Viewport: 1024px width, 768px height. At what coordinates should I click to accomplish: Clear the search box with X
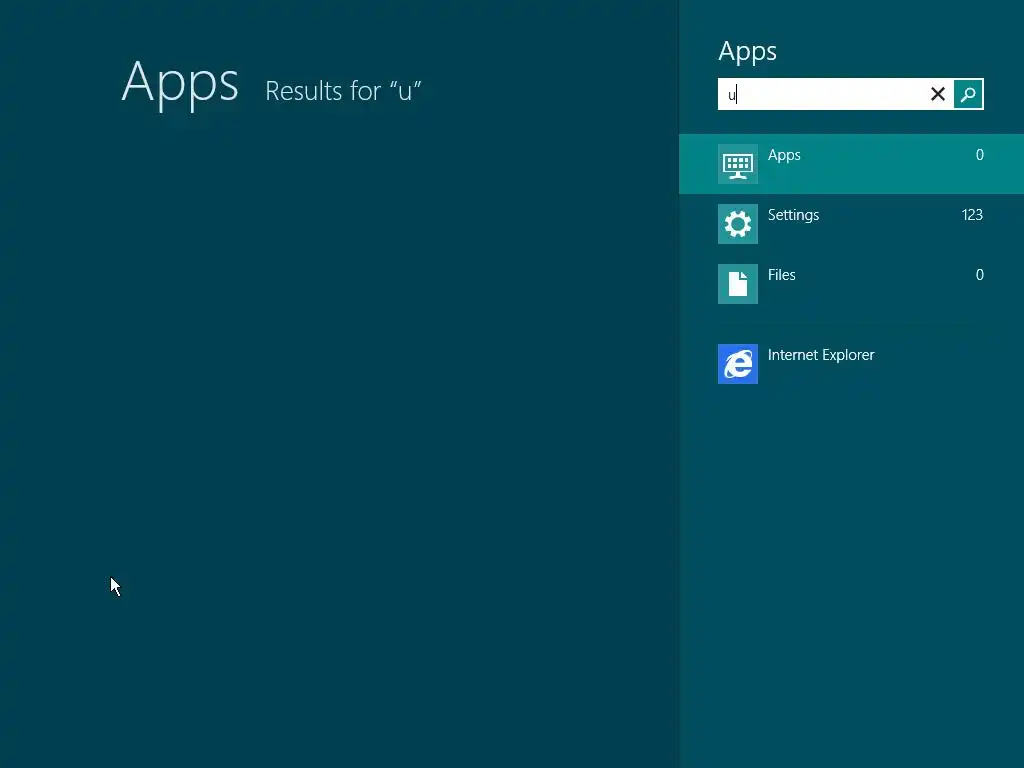click(938, 94)
